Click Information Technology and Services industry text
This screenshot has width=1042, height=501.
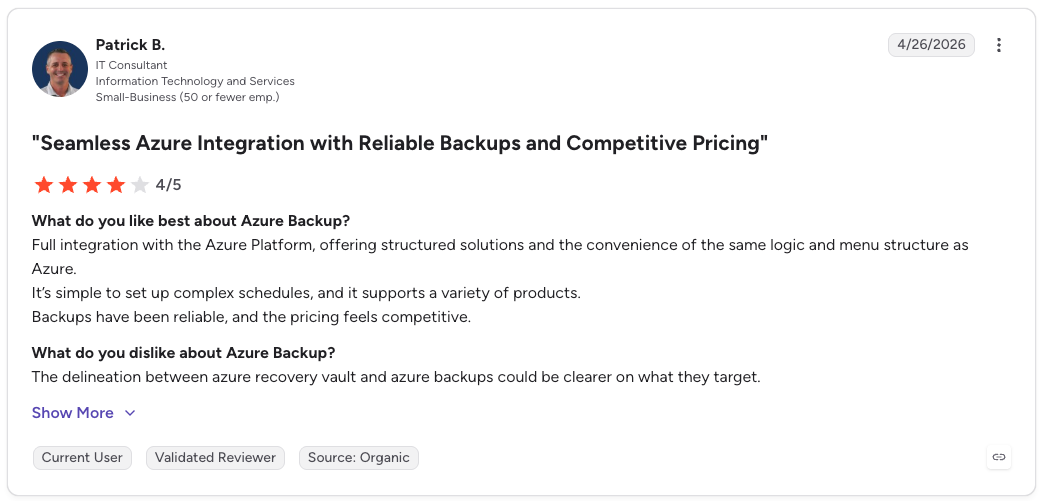pos(195,81)
